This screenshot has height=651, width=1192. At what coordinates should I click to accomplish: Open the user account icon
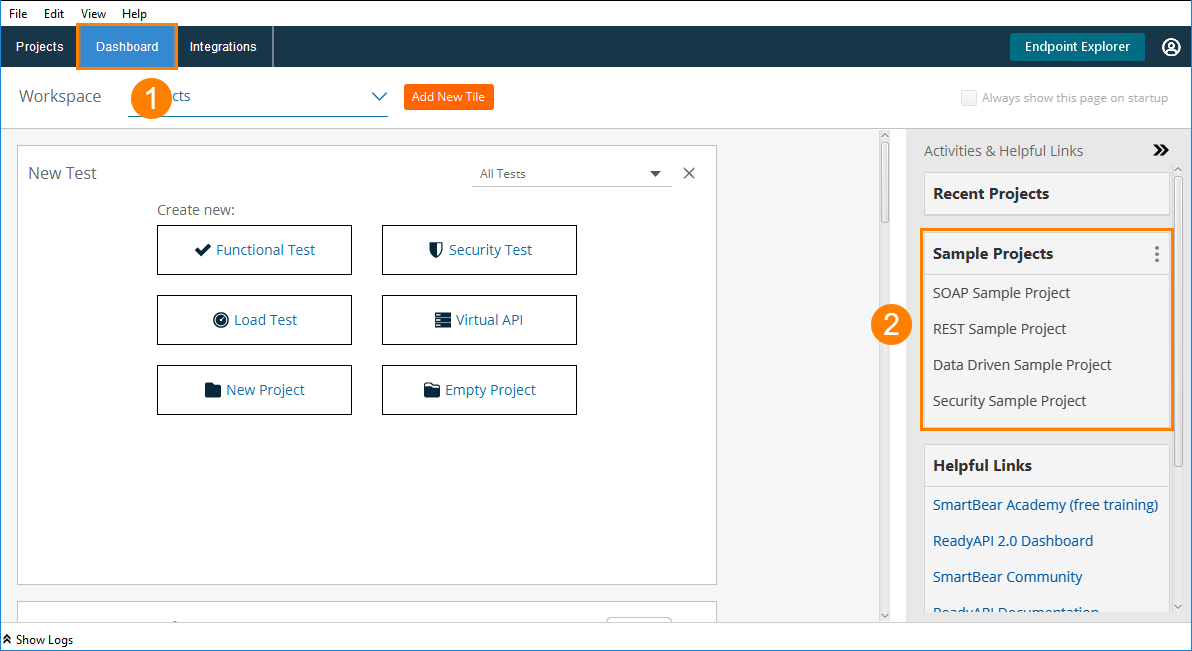(x=1171, y=46)
